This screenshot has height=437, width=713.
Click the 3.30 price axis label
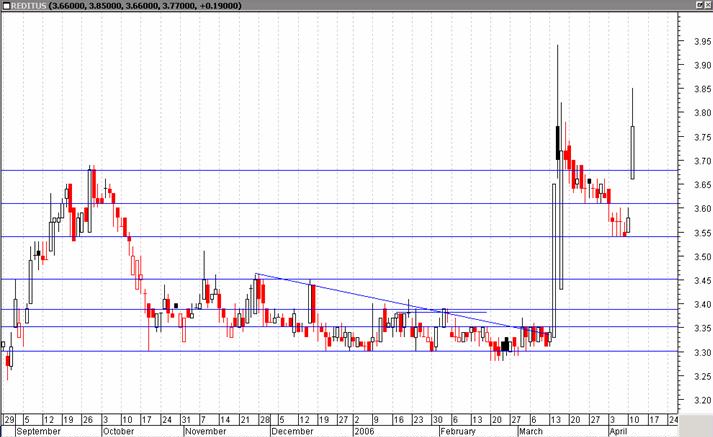click(702, 353)
